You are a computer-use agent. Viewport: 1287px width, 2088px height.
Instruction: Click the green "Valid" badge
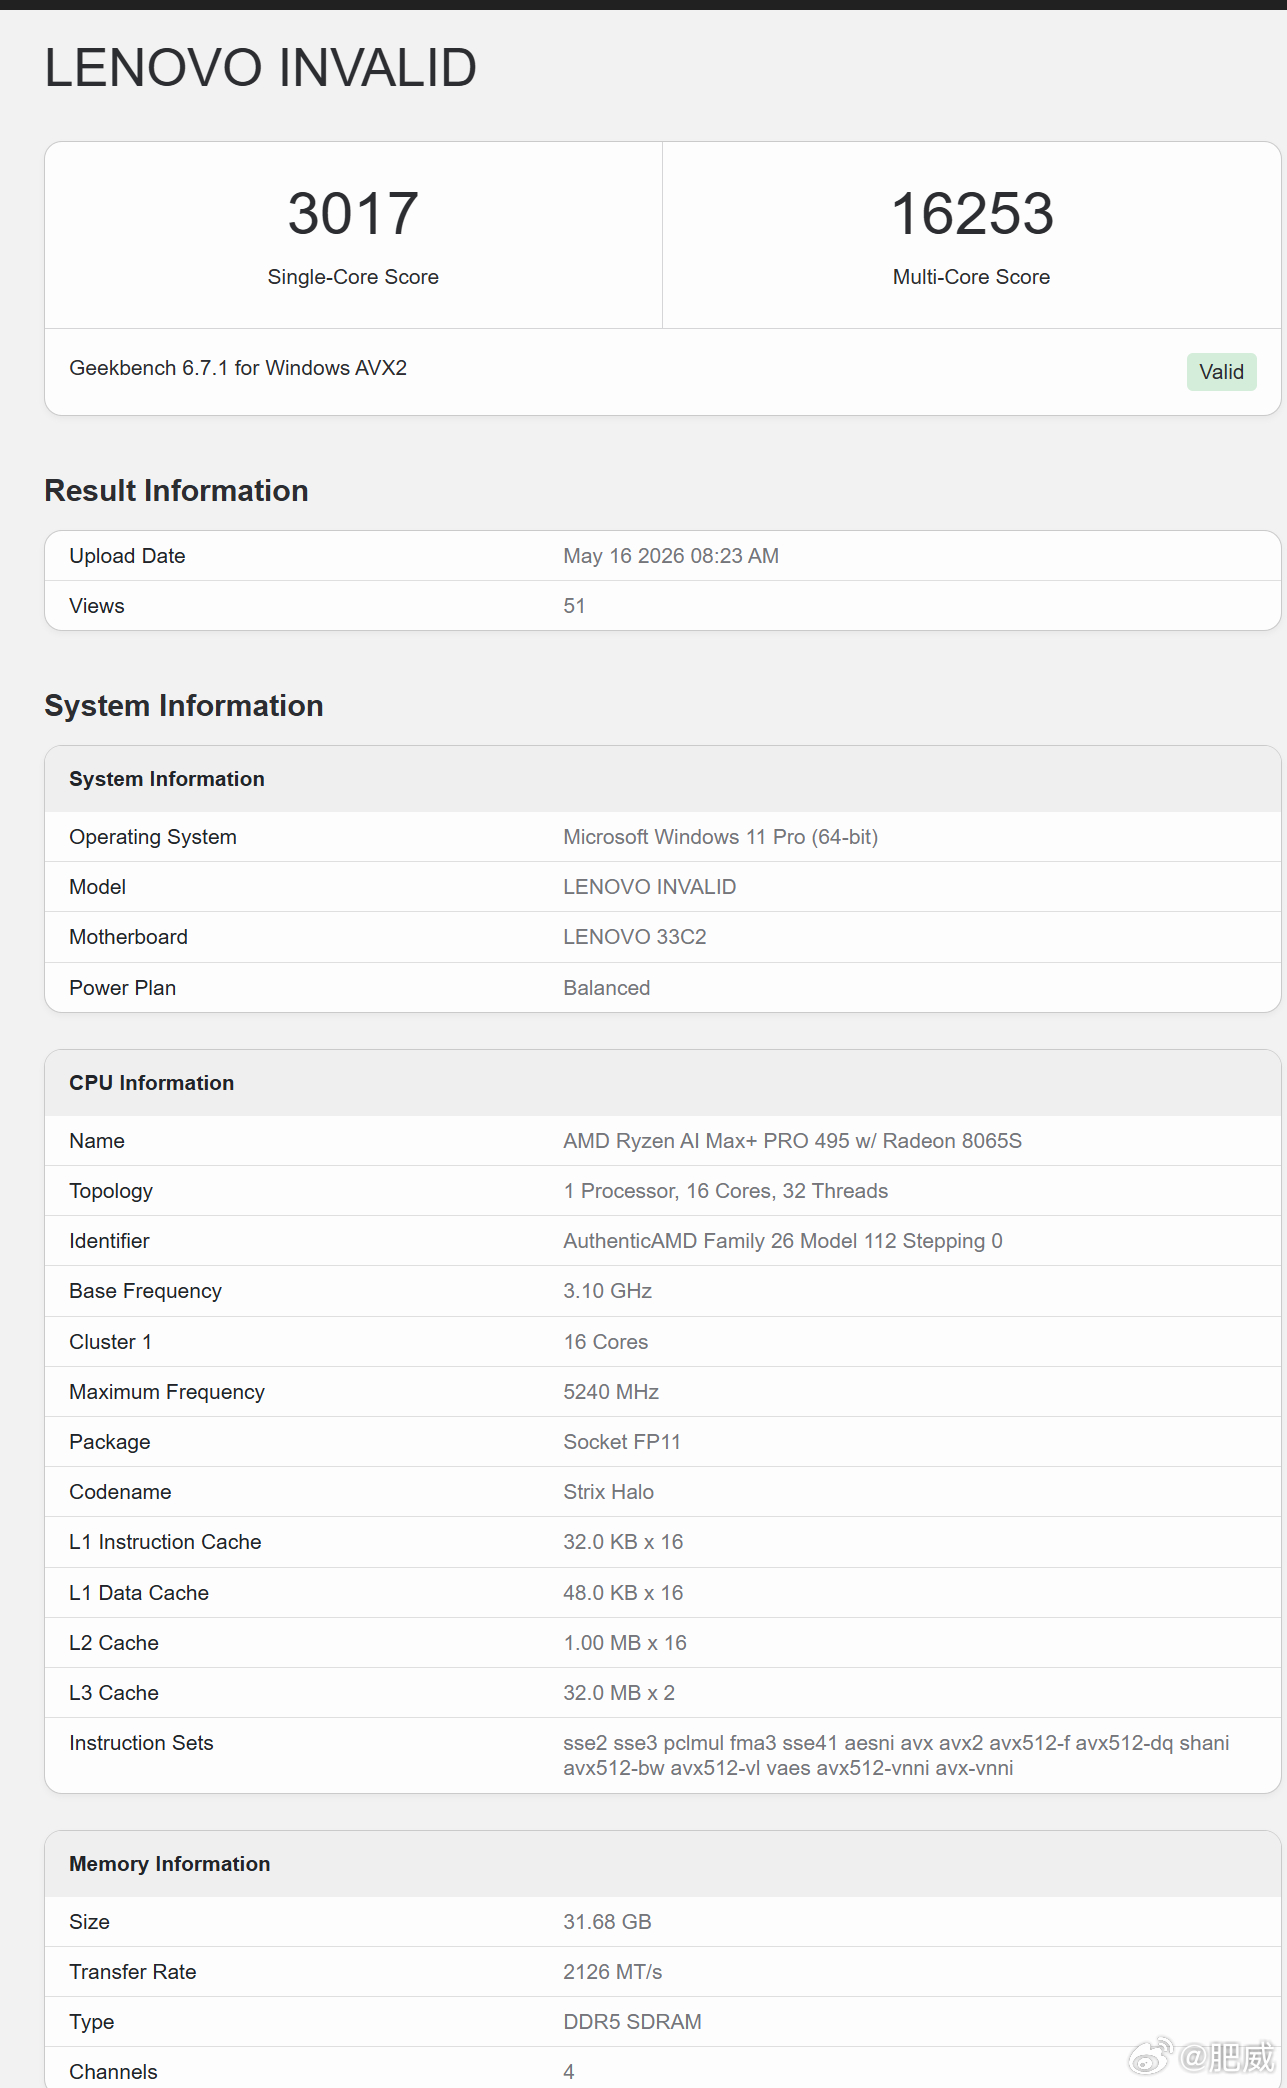tap(1221, 372)
